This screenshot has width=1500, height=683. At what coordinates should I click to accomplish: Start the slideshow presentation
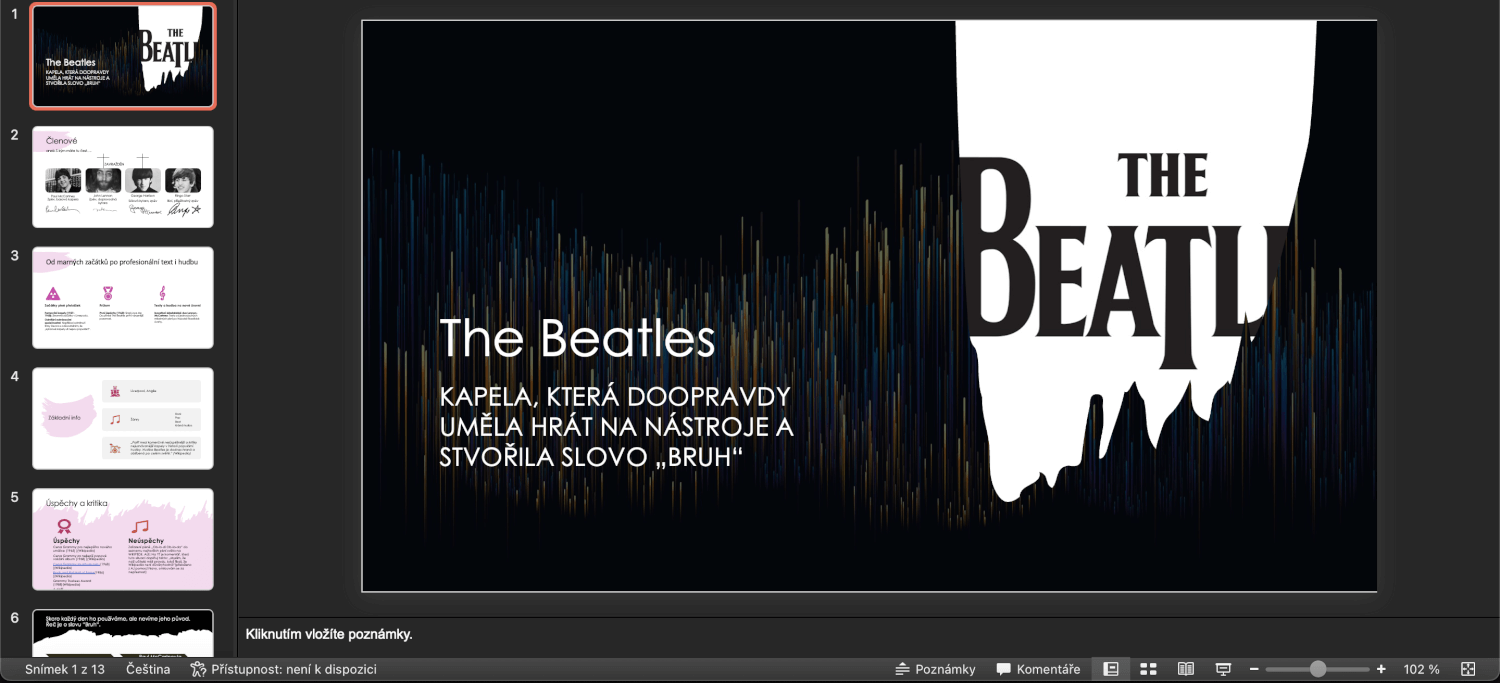click(1222, 669)
